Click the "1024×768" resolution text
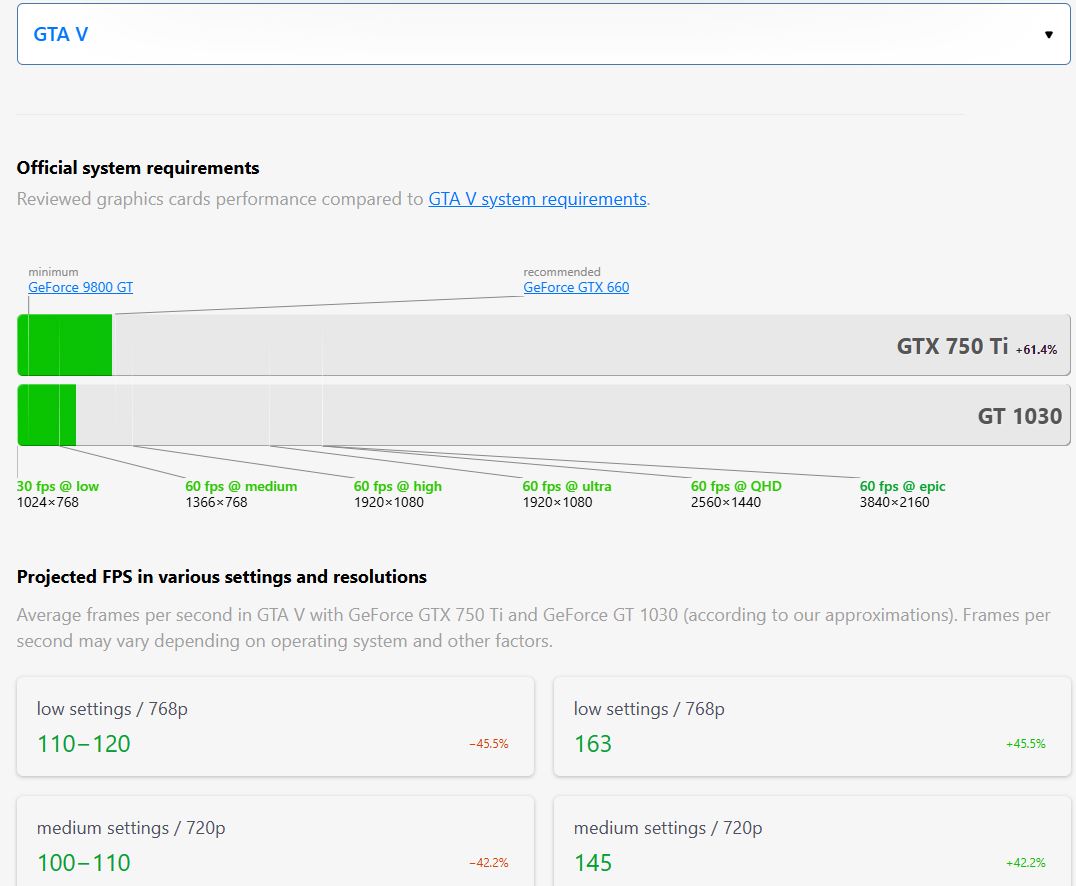 tap(47, 502)
